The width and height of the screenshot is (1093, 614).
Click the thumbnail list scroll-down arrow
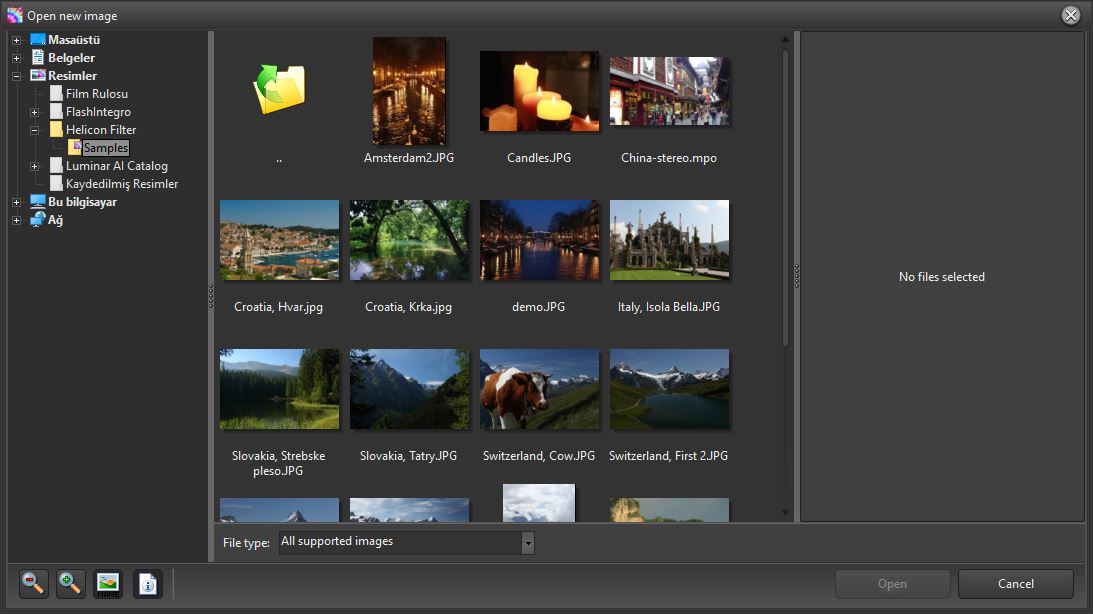click(x=786, y=513)
